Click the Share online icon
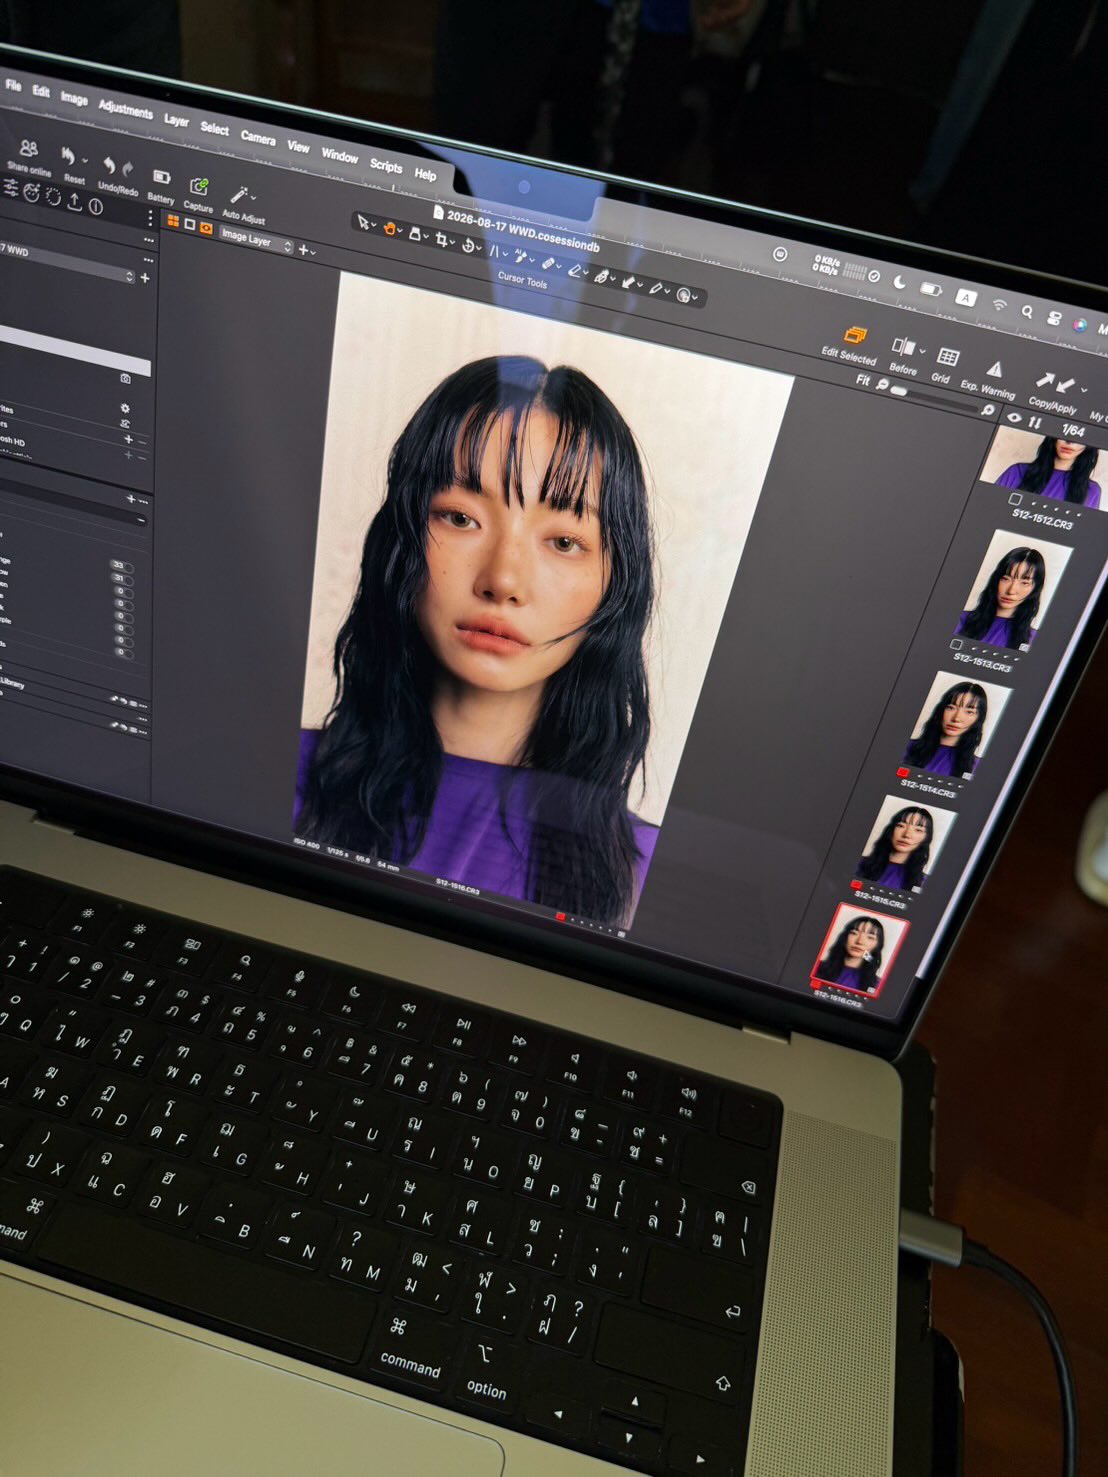The height and width of the screenshot is (1477, 1108). [29, 149]
